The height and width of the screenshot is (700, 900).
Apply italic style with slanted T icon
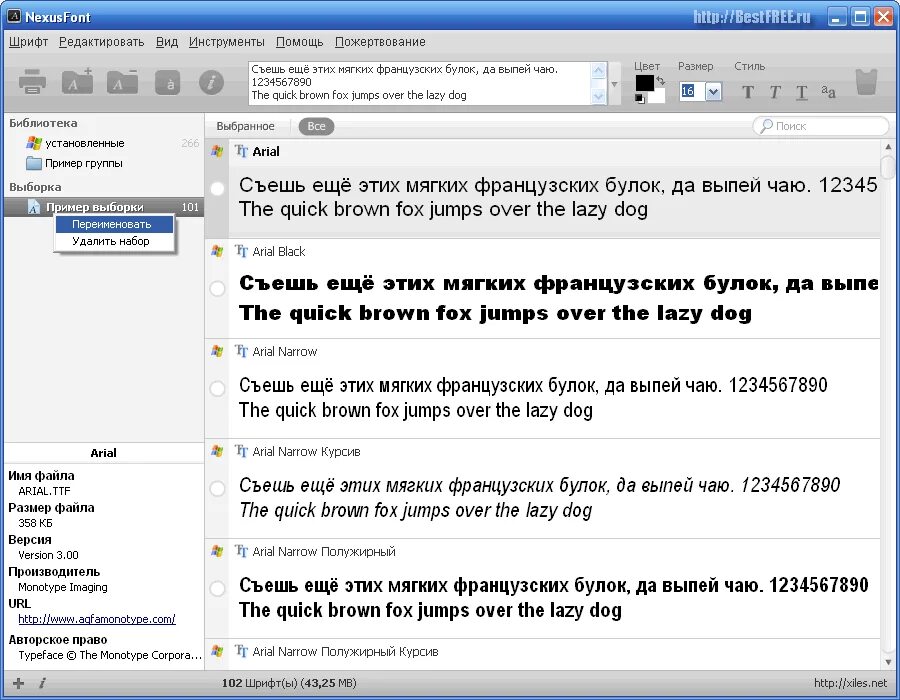click(775, 92)
